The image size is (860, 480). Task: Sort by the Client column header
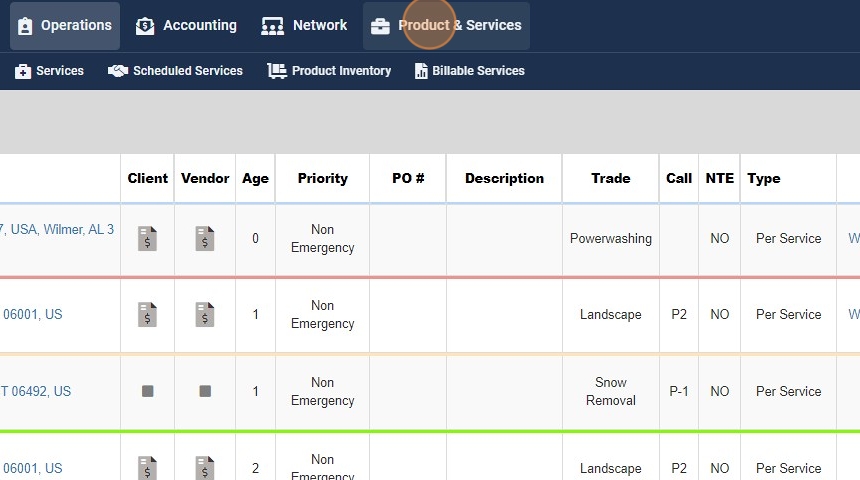pyautogui.click(x=148, y=178)
